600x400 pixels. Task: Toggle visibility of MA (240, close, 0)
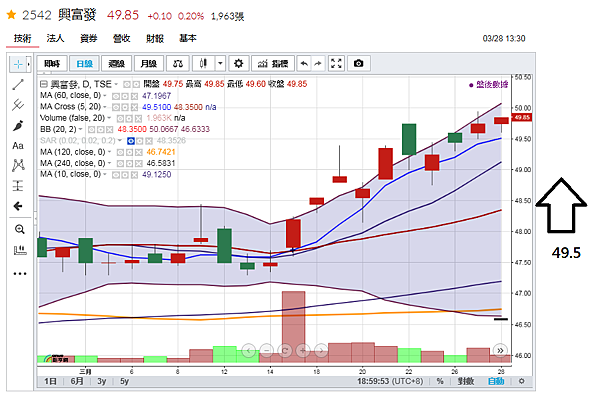point(120,164)
